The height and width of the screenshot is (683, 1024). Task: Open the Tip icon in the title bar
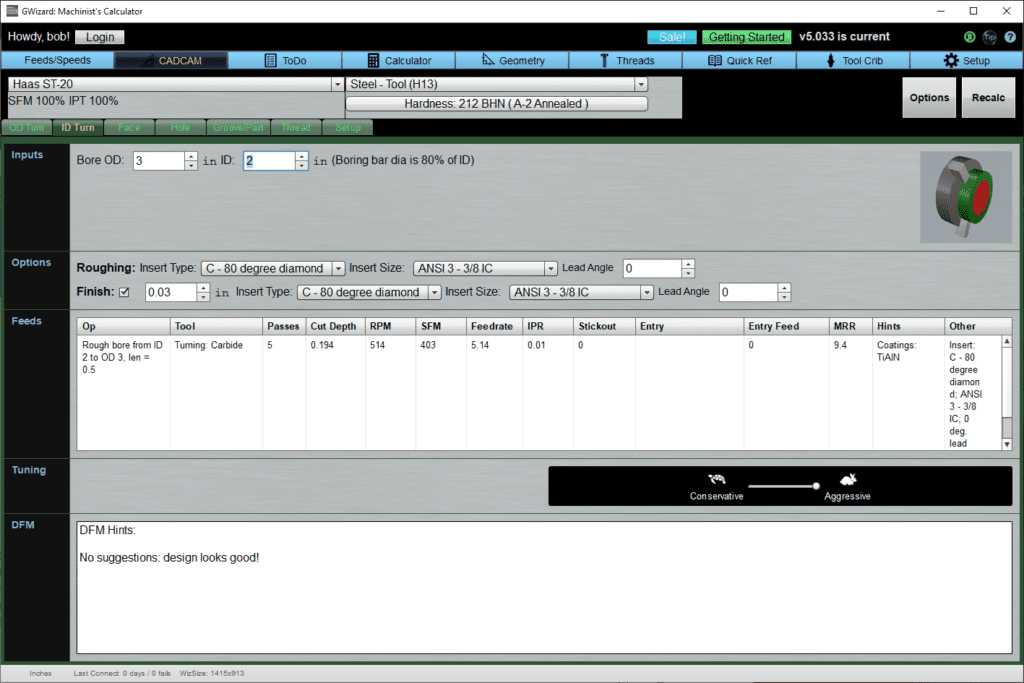point(991,37)
